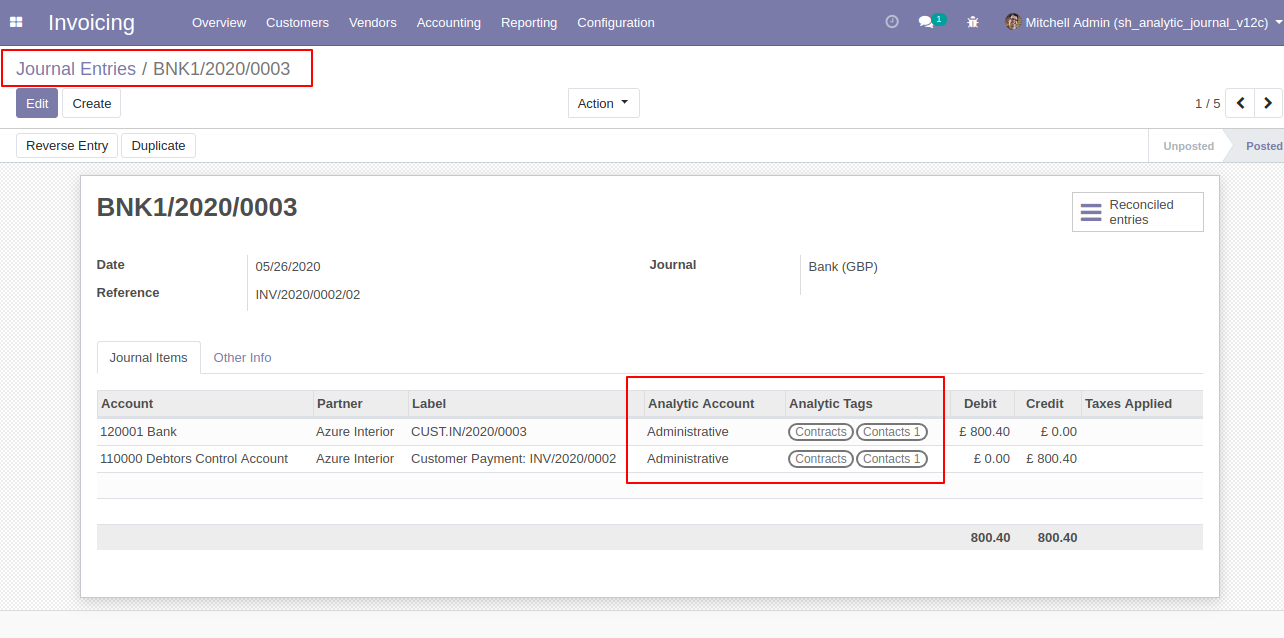Open the Configuration menu
This screenshot has height=638, width=1284.
point(616,22)
